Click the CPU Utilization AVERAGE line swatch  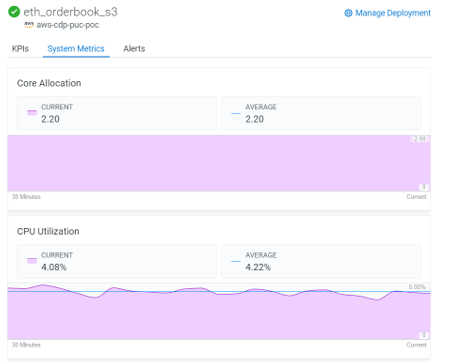(236, 261)
